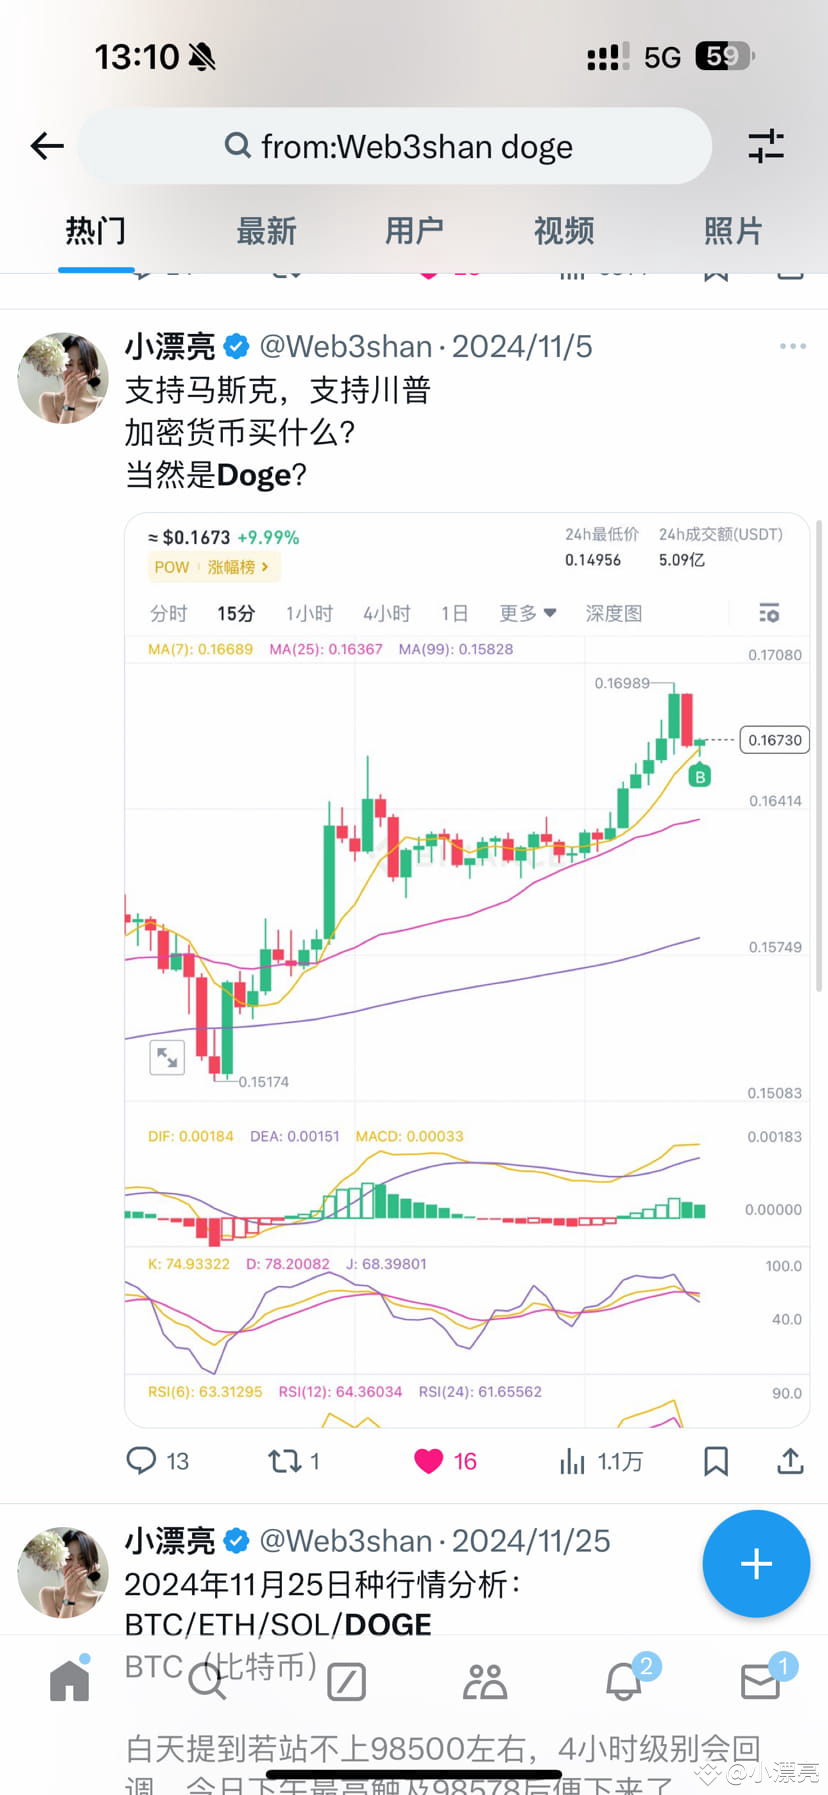Expand the 更多 timeframe dropdown
Screen dimensions: 828x1795
click(x=528, y=613)
